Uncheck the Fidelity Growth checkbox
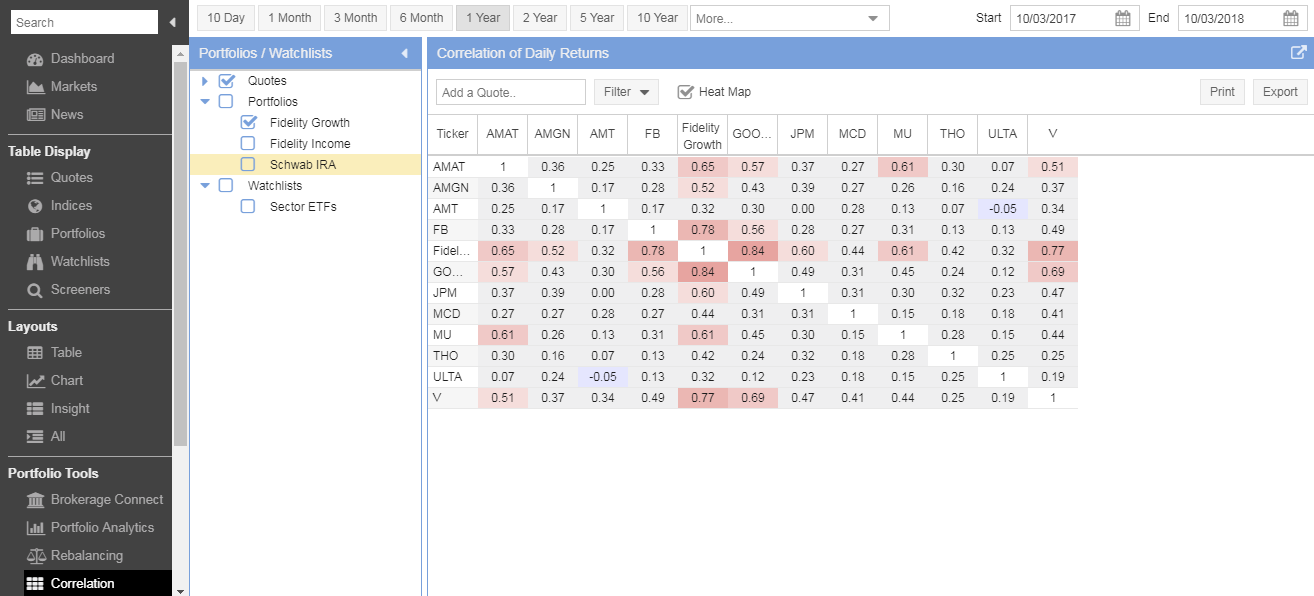This screenshot has height=596, width=1314. [x=249, y=123]
